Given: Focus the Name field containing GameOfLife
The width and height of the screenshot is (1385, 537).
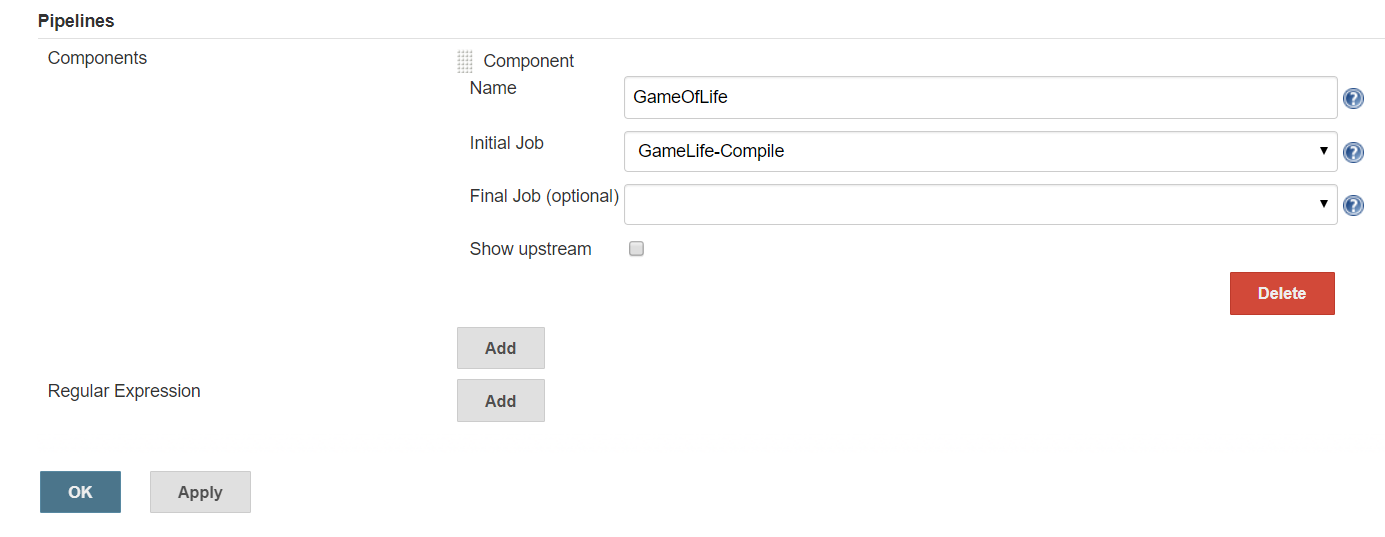Looking at the screenshot, I should click(980, 98).
